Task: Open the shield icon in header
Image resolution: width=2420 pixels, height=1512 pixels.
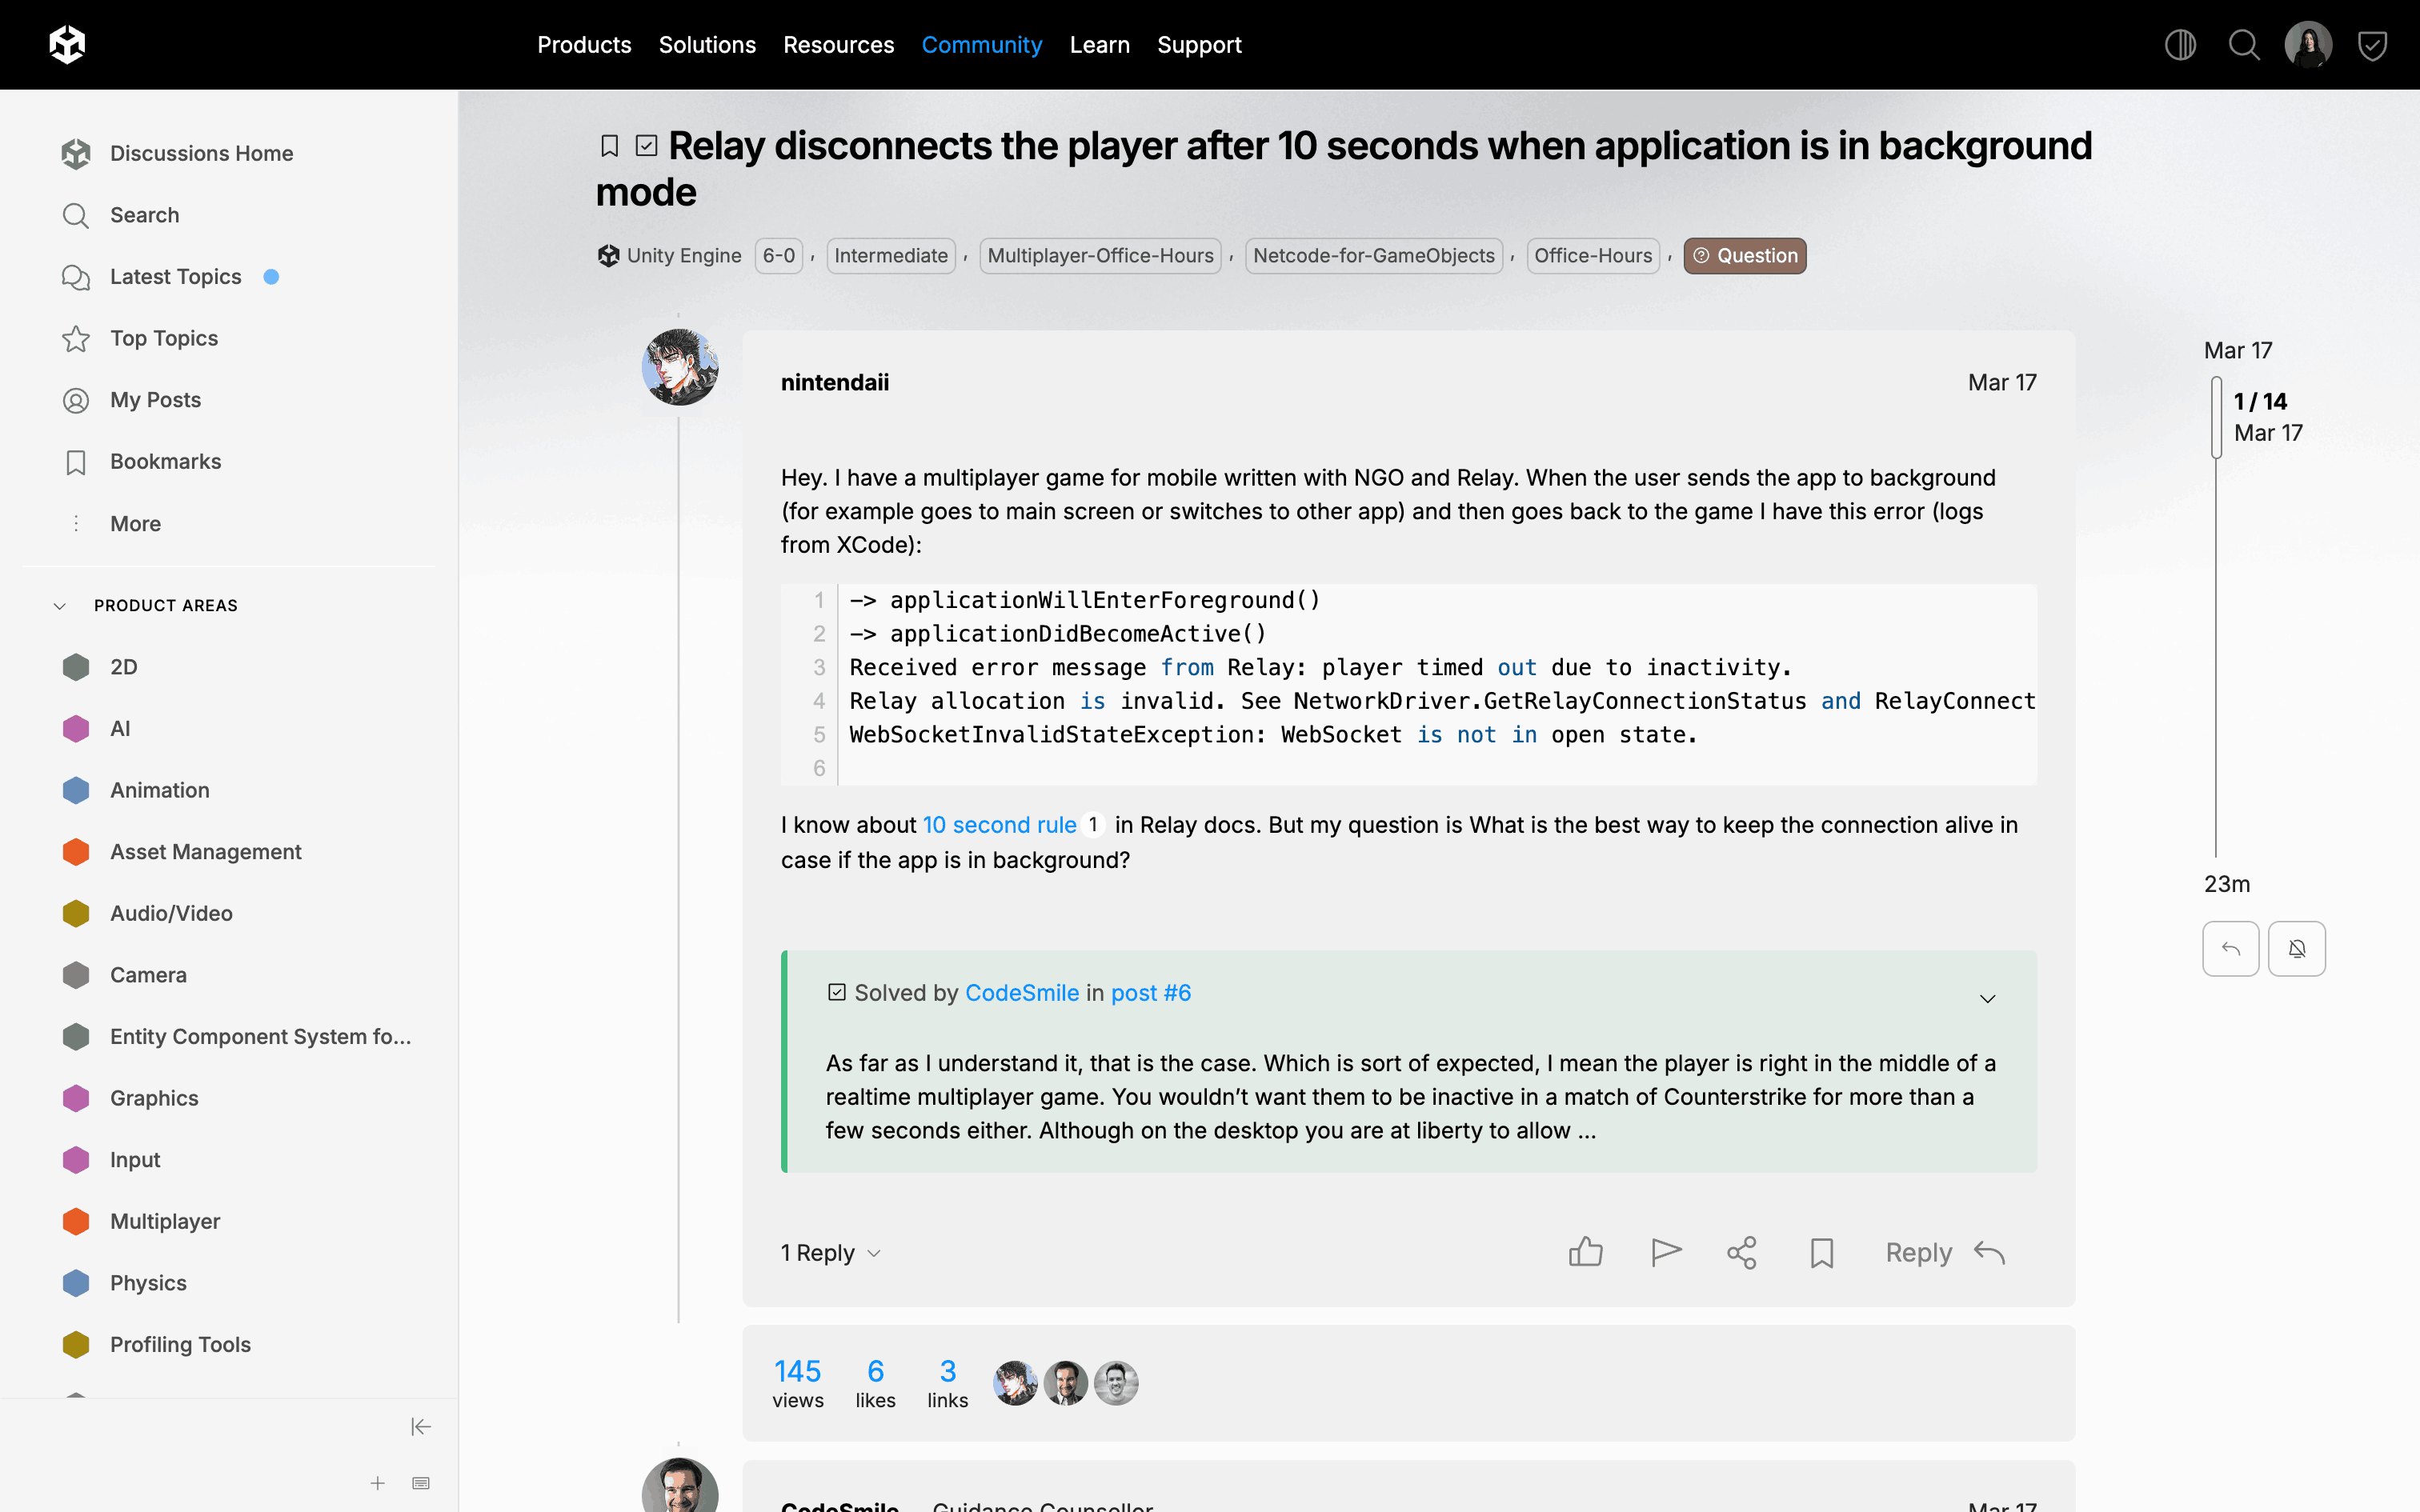Action: pyautogui.click(x=2372, y=45)
